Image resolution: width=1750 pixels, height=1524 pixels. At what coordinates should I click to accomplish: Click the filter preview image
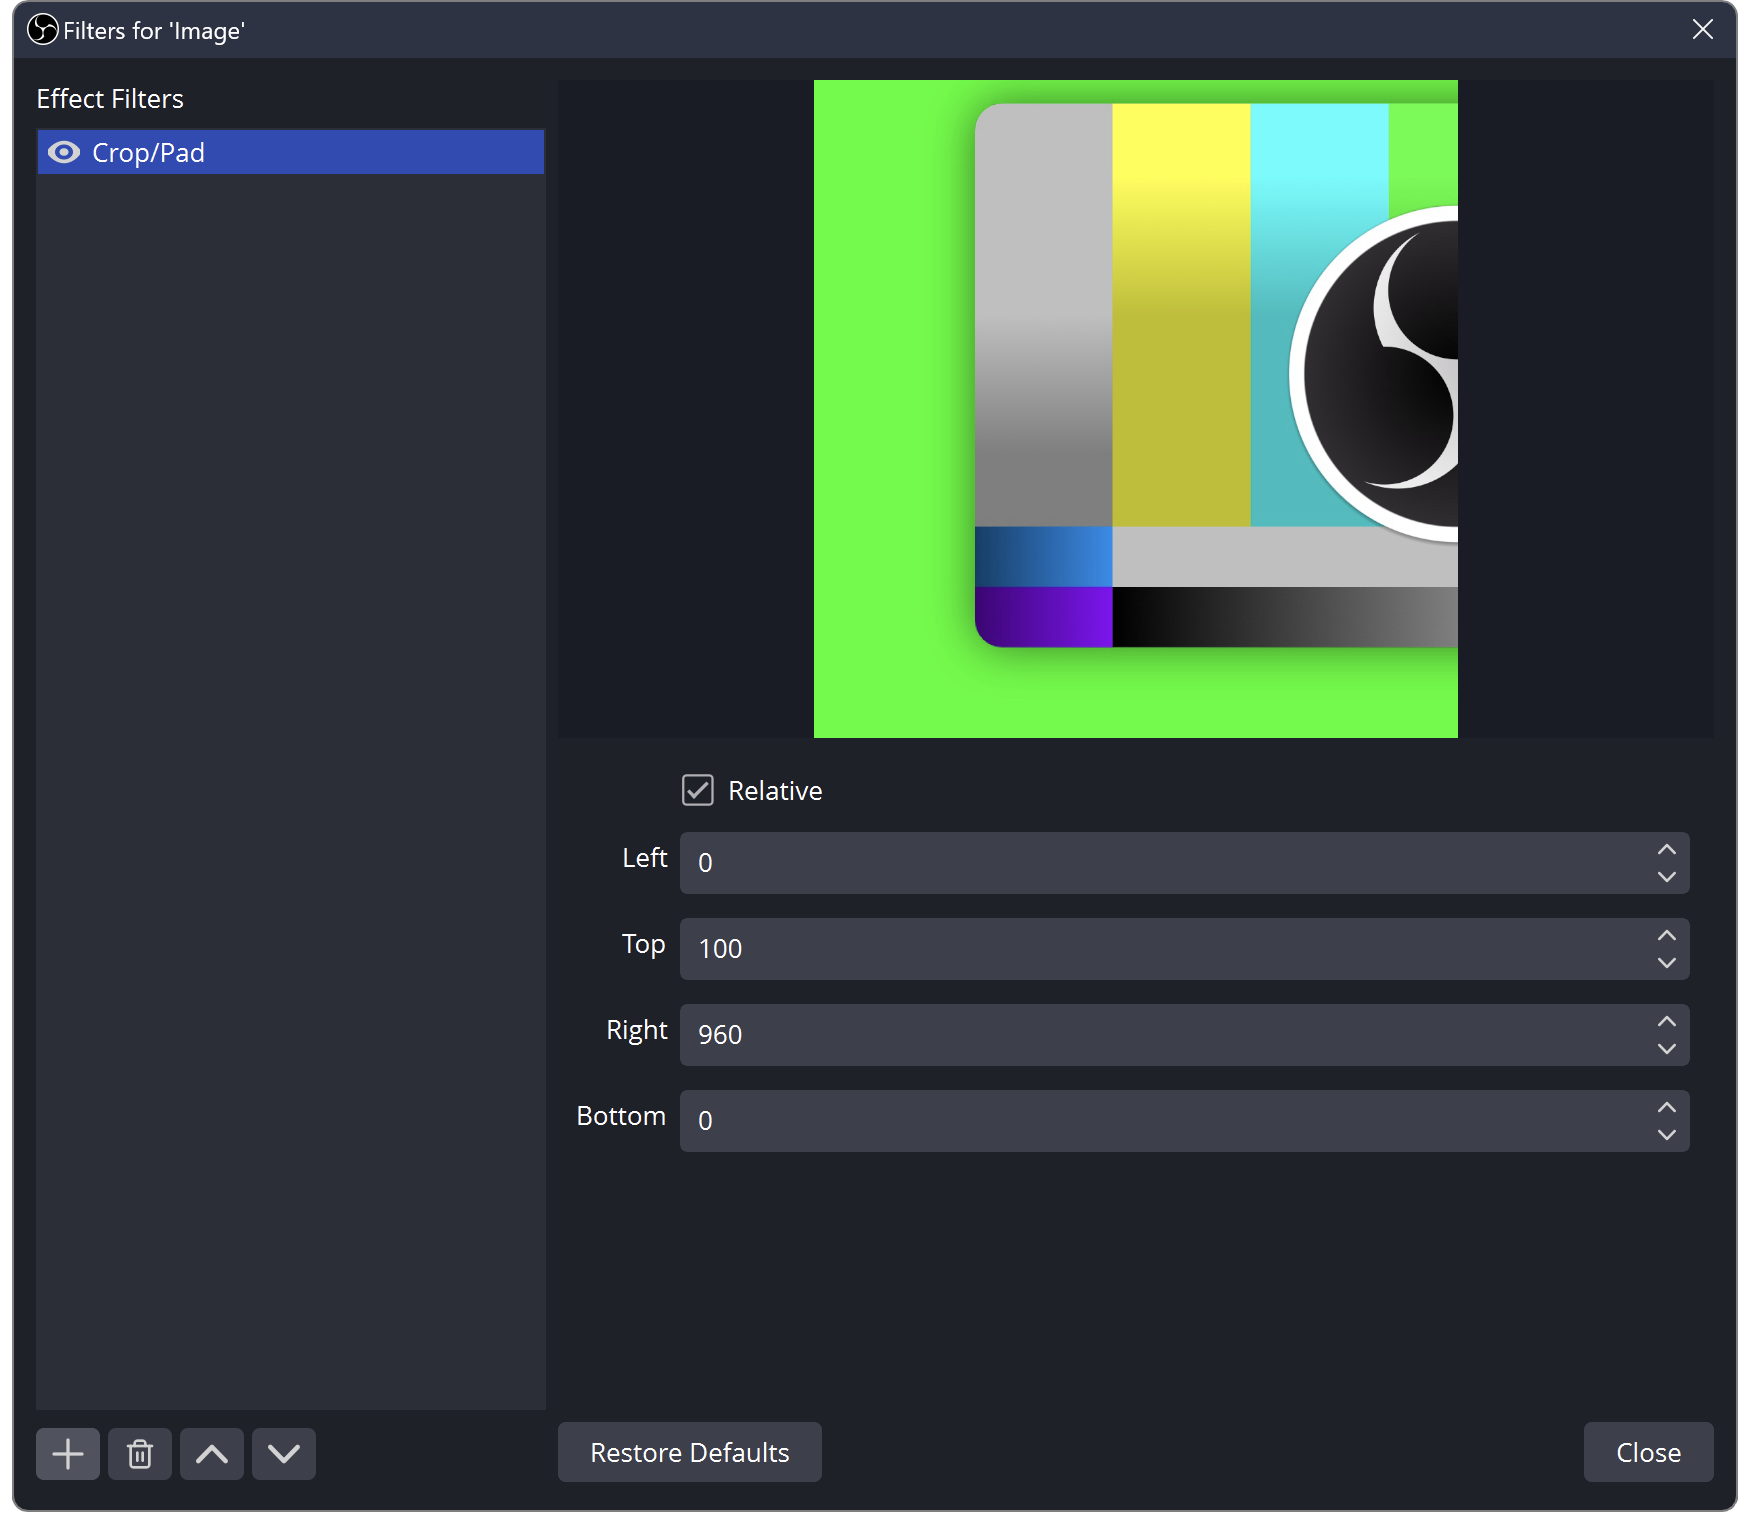click(1135, 408)
